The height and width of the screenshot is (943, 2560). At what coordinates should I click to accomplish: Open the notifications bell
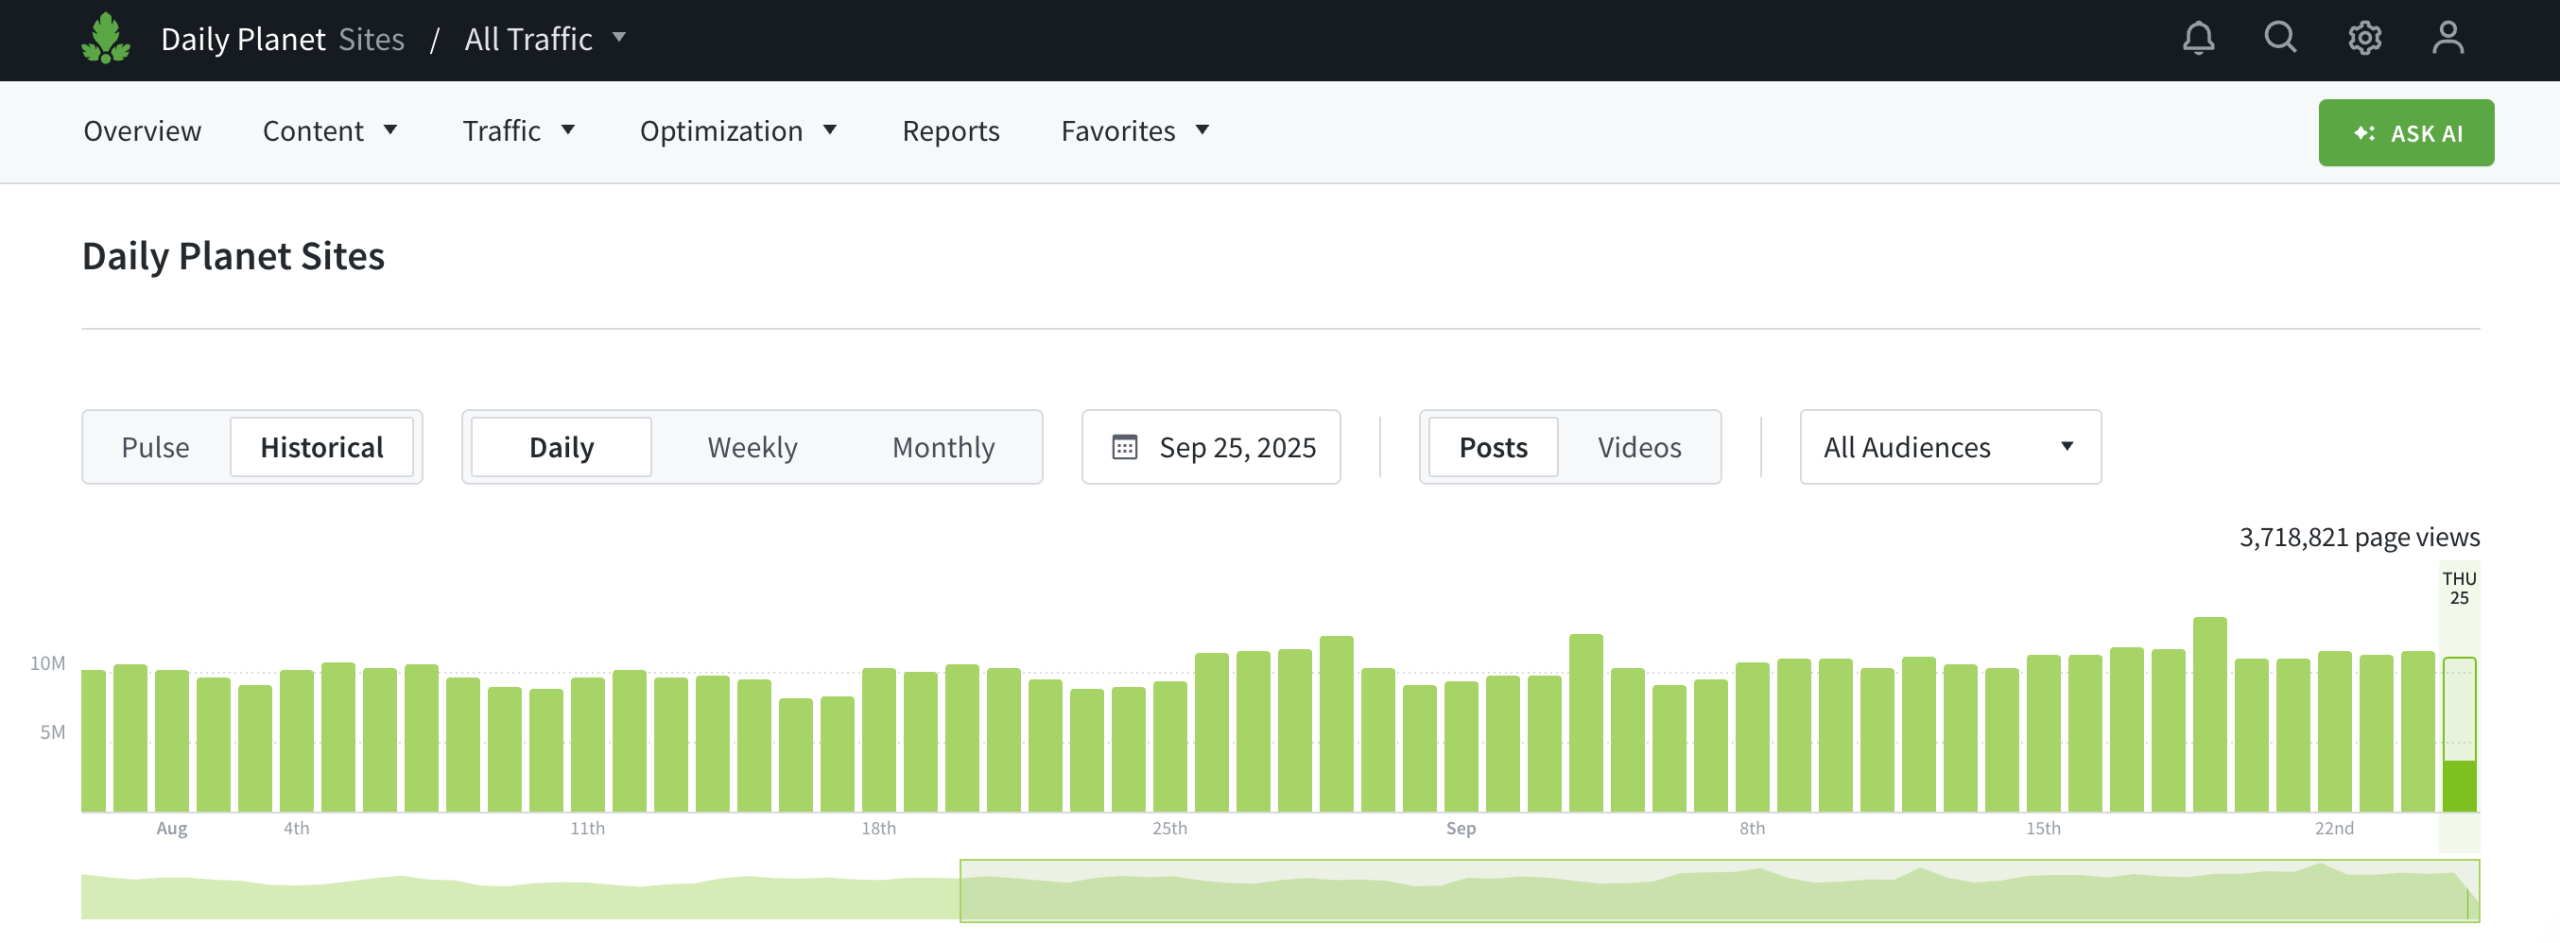(x=2197, y=38)
